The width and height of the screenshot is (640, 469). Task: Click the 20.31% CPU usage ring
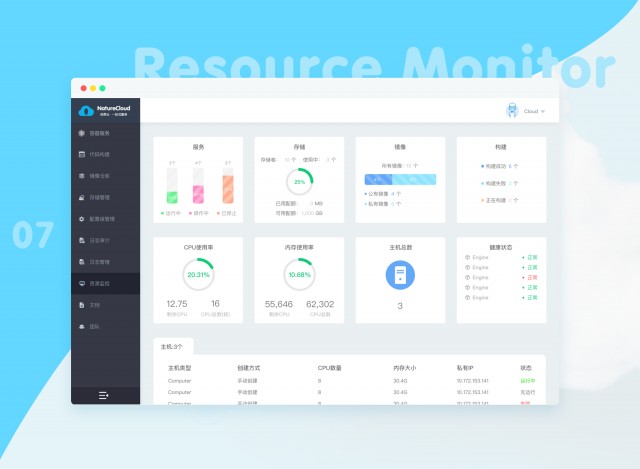pos(198,274)
